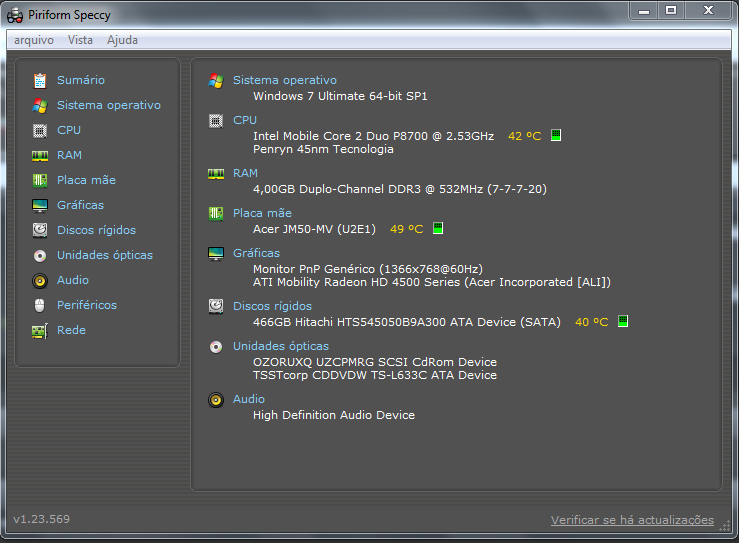Open Sistema operativo section in sidebar

109,105
